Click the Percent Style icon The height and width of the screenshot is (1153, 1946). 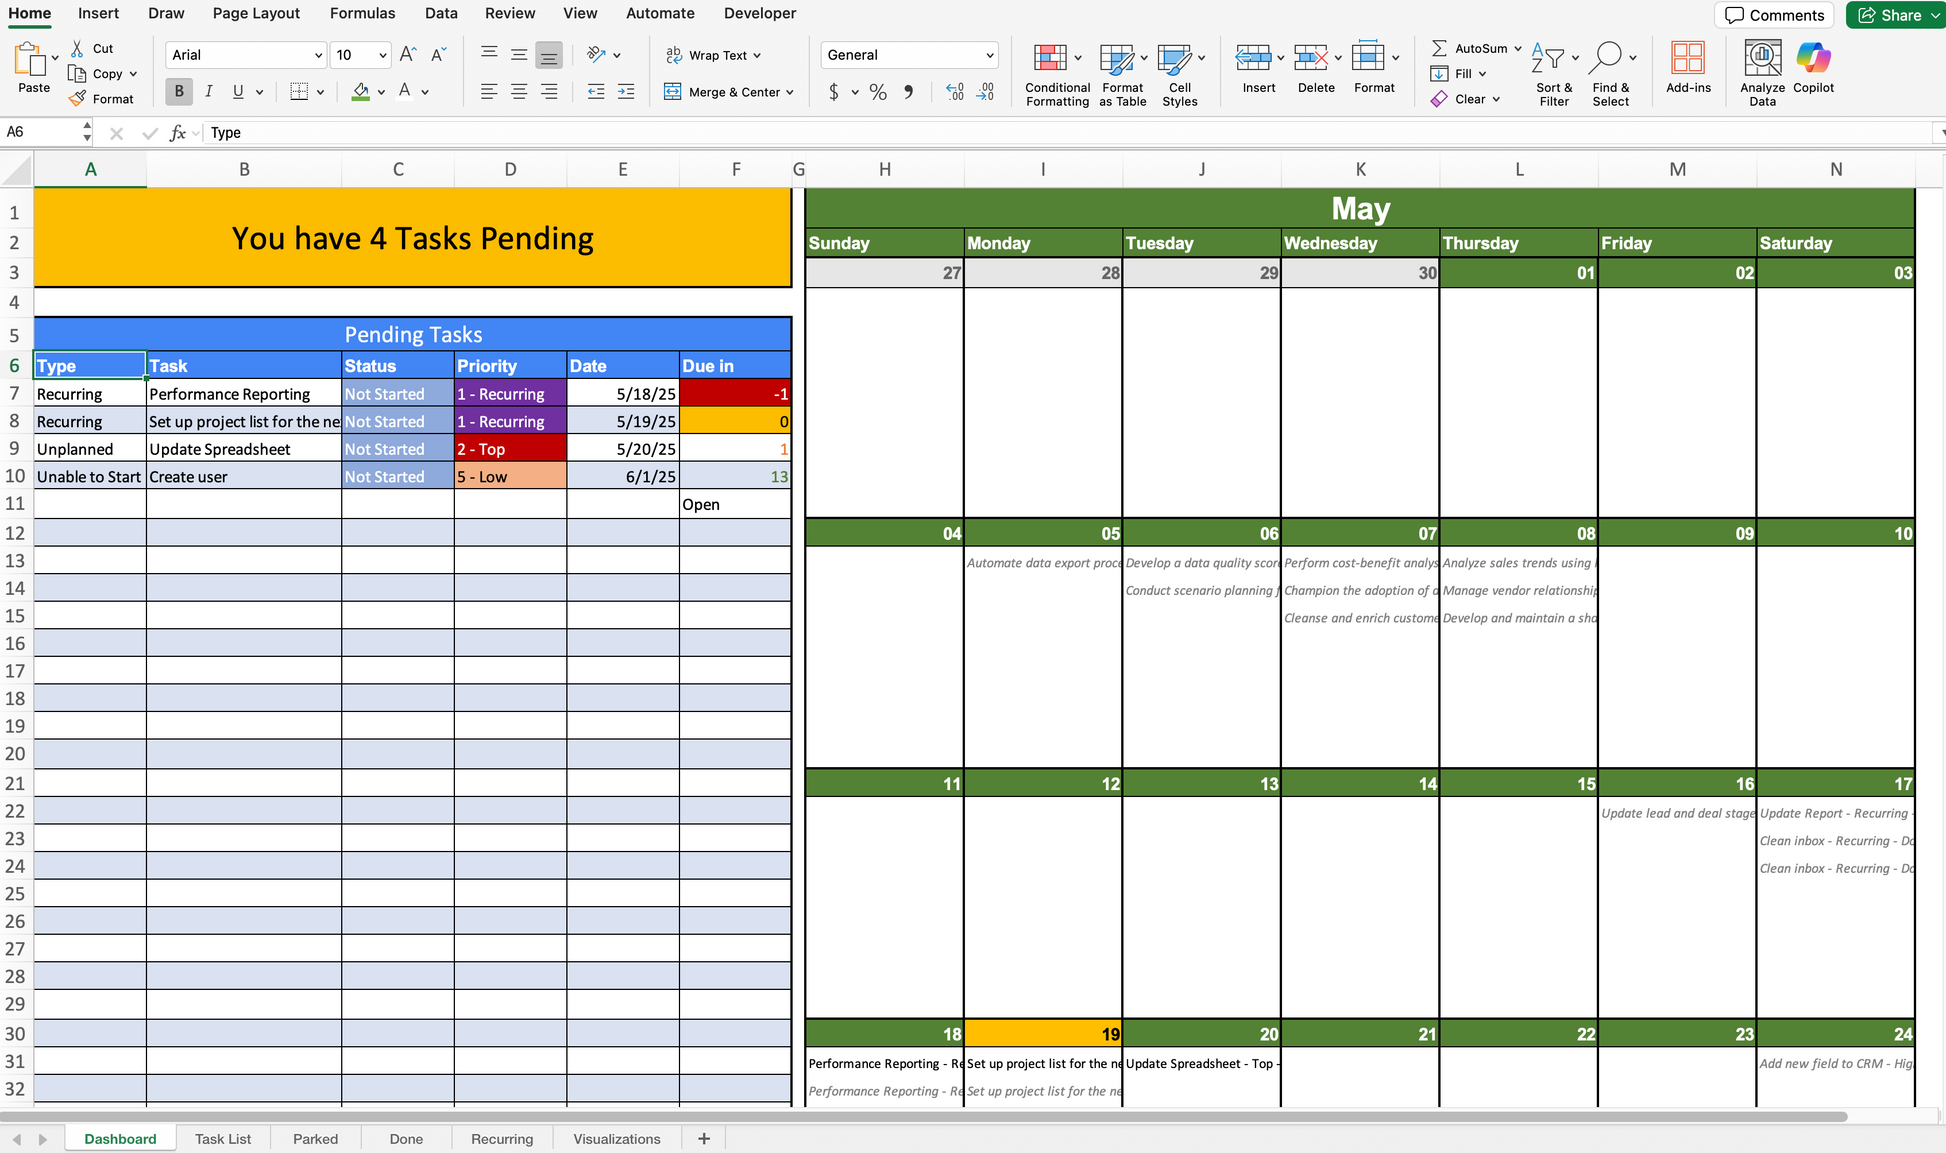pos(878,92)
